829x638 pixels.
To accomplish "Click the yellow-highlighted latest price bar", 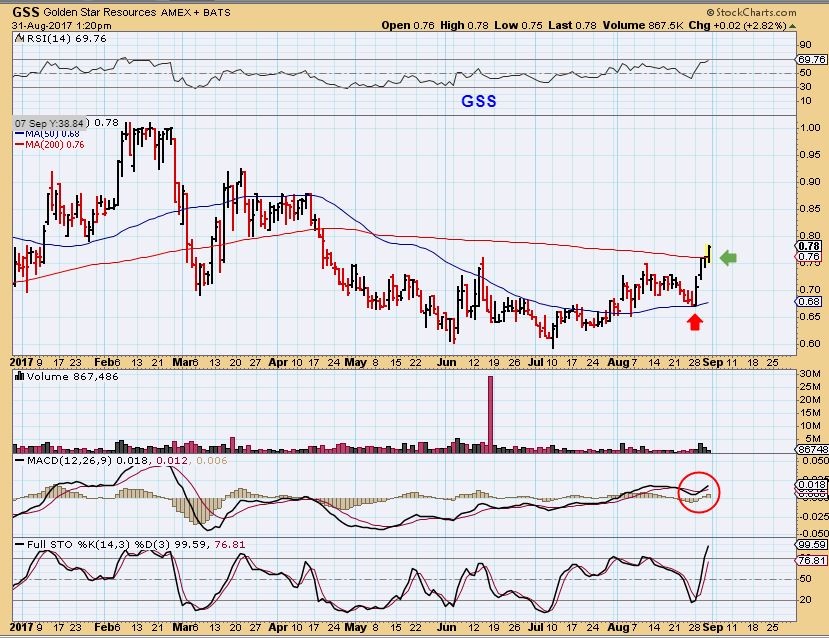I will pyautogui.click(x=708, y=251).
